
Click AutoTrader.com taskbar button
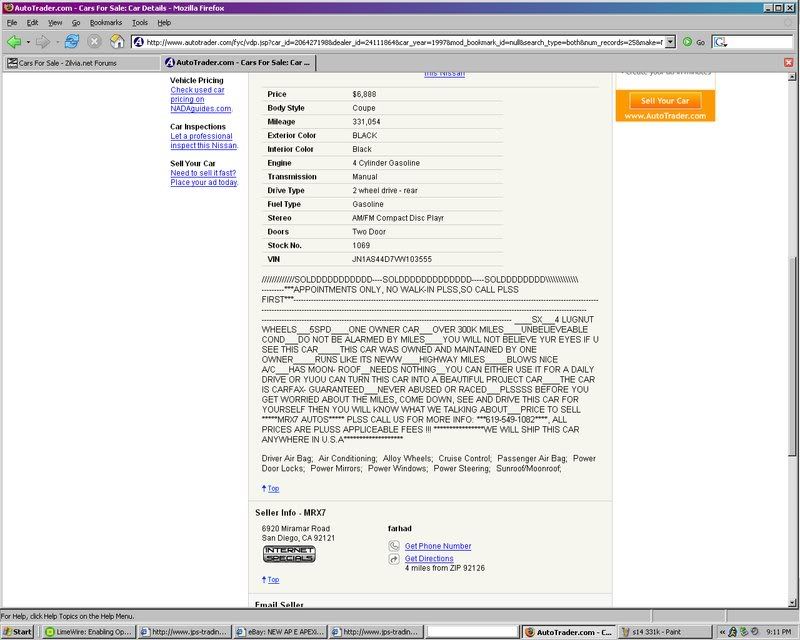568,632
